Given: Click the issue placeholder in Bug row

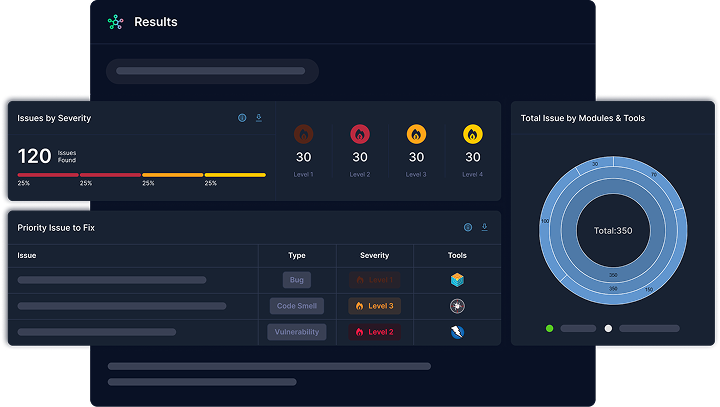Looking at the screenshot, I should (112, 280).
